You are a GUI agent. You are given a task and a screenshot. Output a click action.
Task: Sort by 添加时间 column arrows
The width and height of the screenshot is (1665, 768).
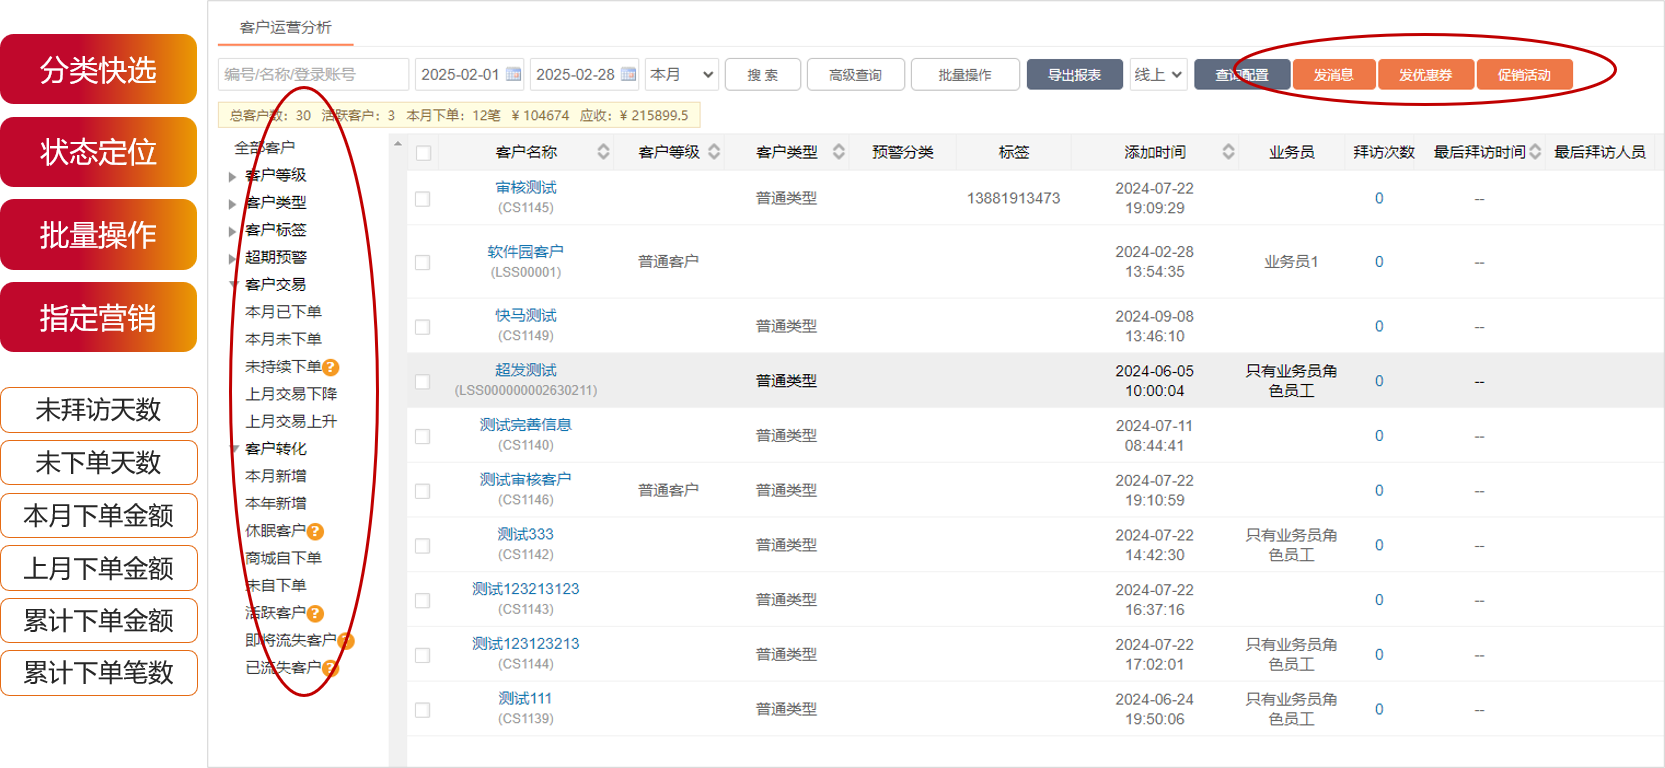tap(1228, 152)
